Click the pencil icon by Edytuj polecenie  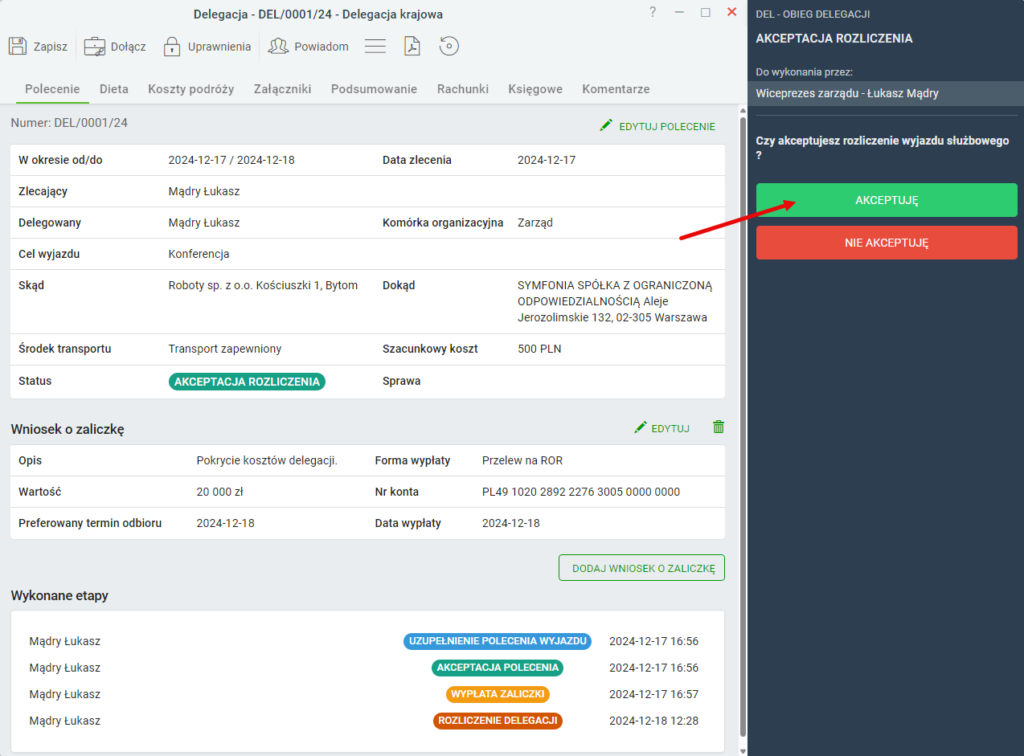click(x=606, y=125)
